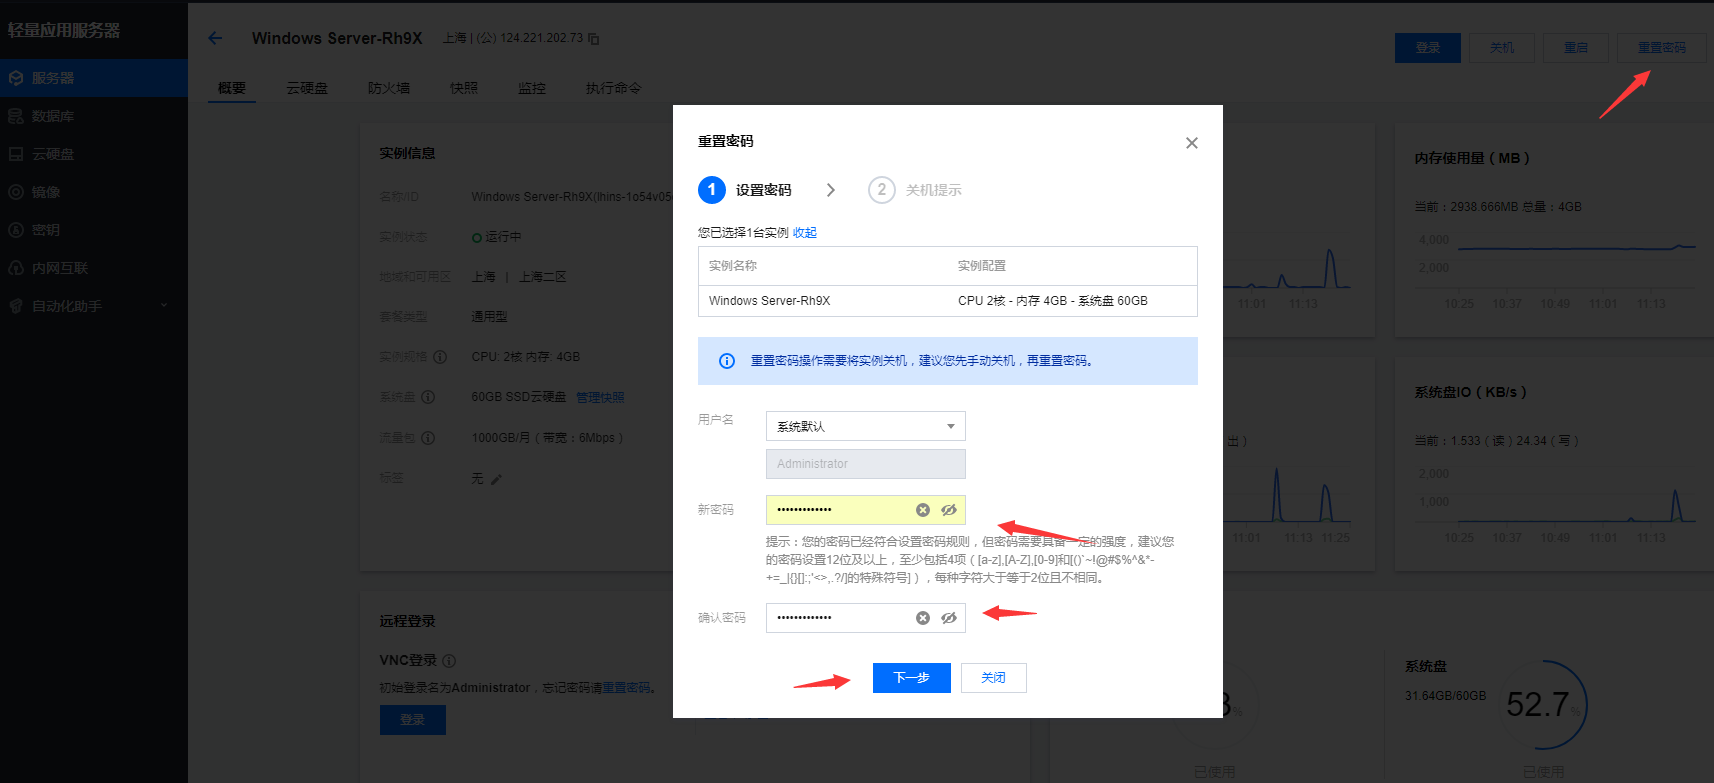Image resolution: width=1714 pixels, height=783 pixels.
Task: Click the info icon next to 流量包
Action: click(x=428, y=438)
